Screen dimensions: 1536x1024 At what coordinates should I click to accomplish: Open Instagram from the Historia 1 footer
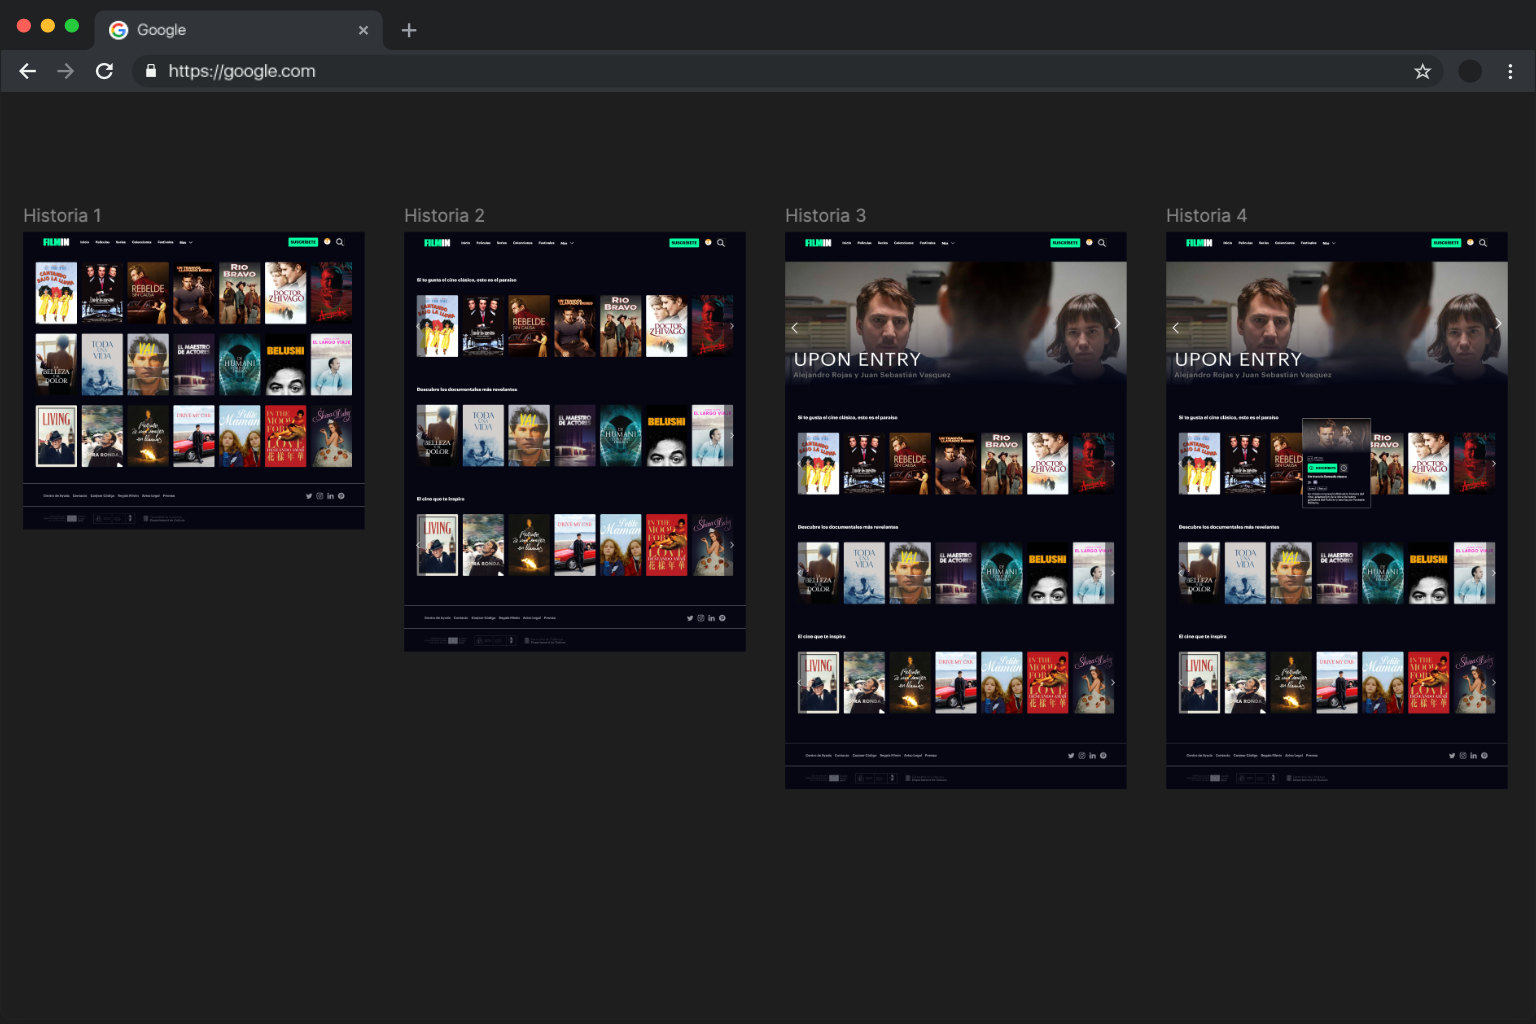point(320,496)
